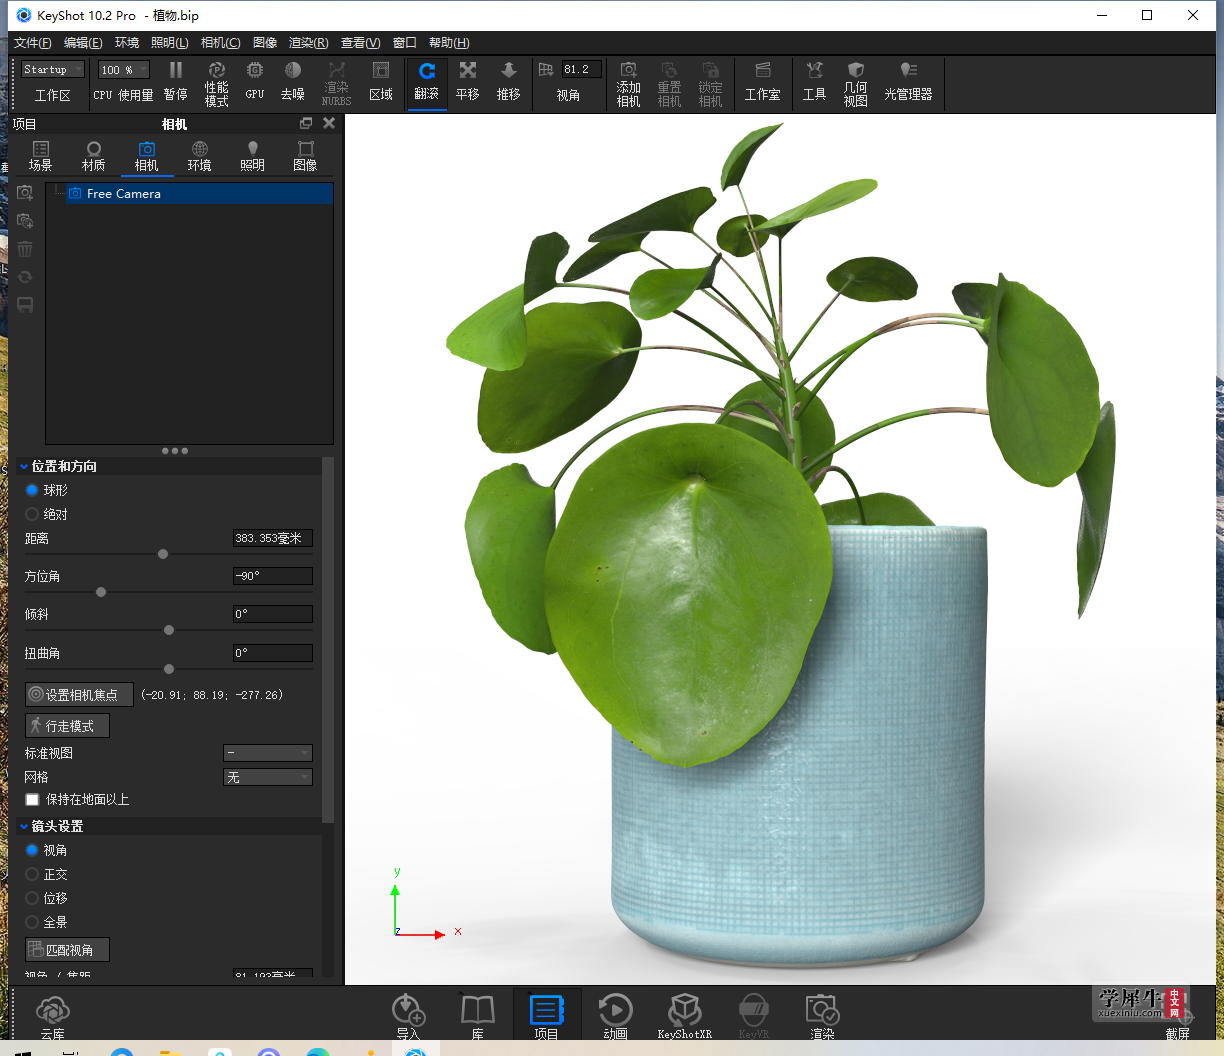Click the 距离 distance slider handle
The image size is (1224, 1056).
163,554
